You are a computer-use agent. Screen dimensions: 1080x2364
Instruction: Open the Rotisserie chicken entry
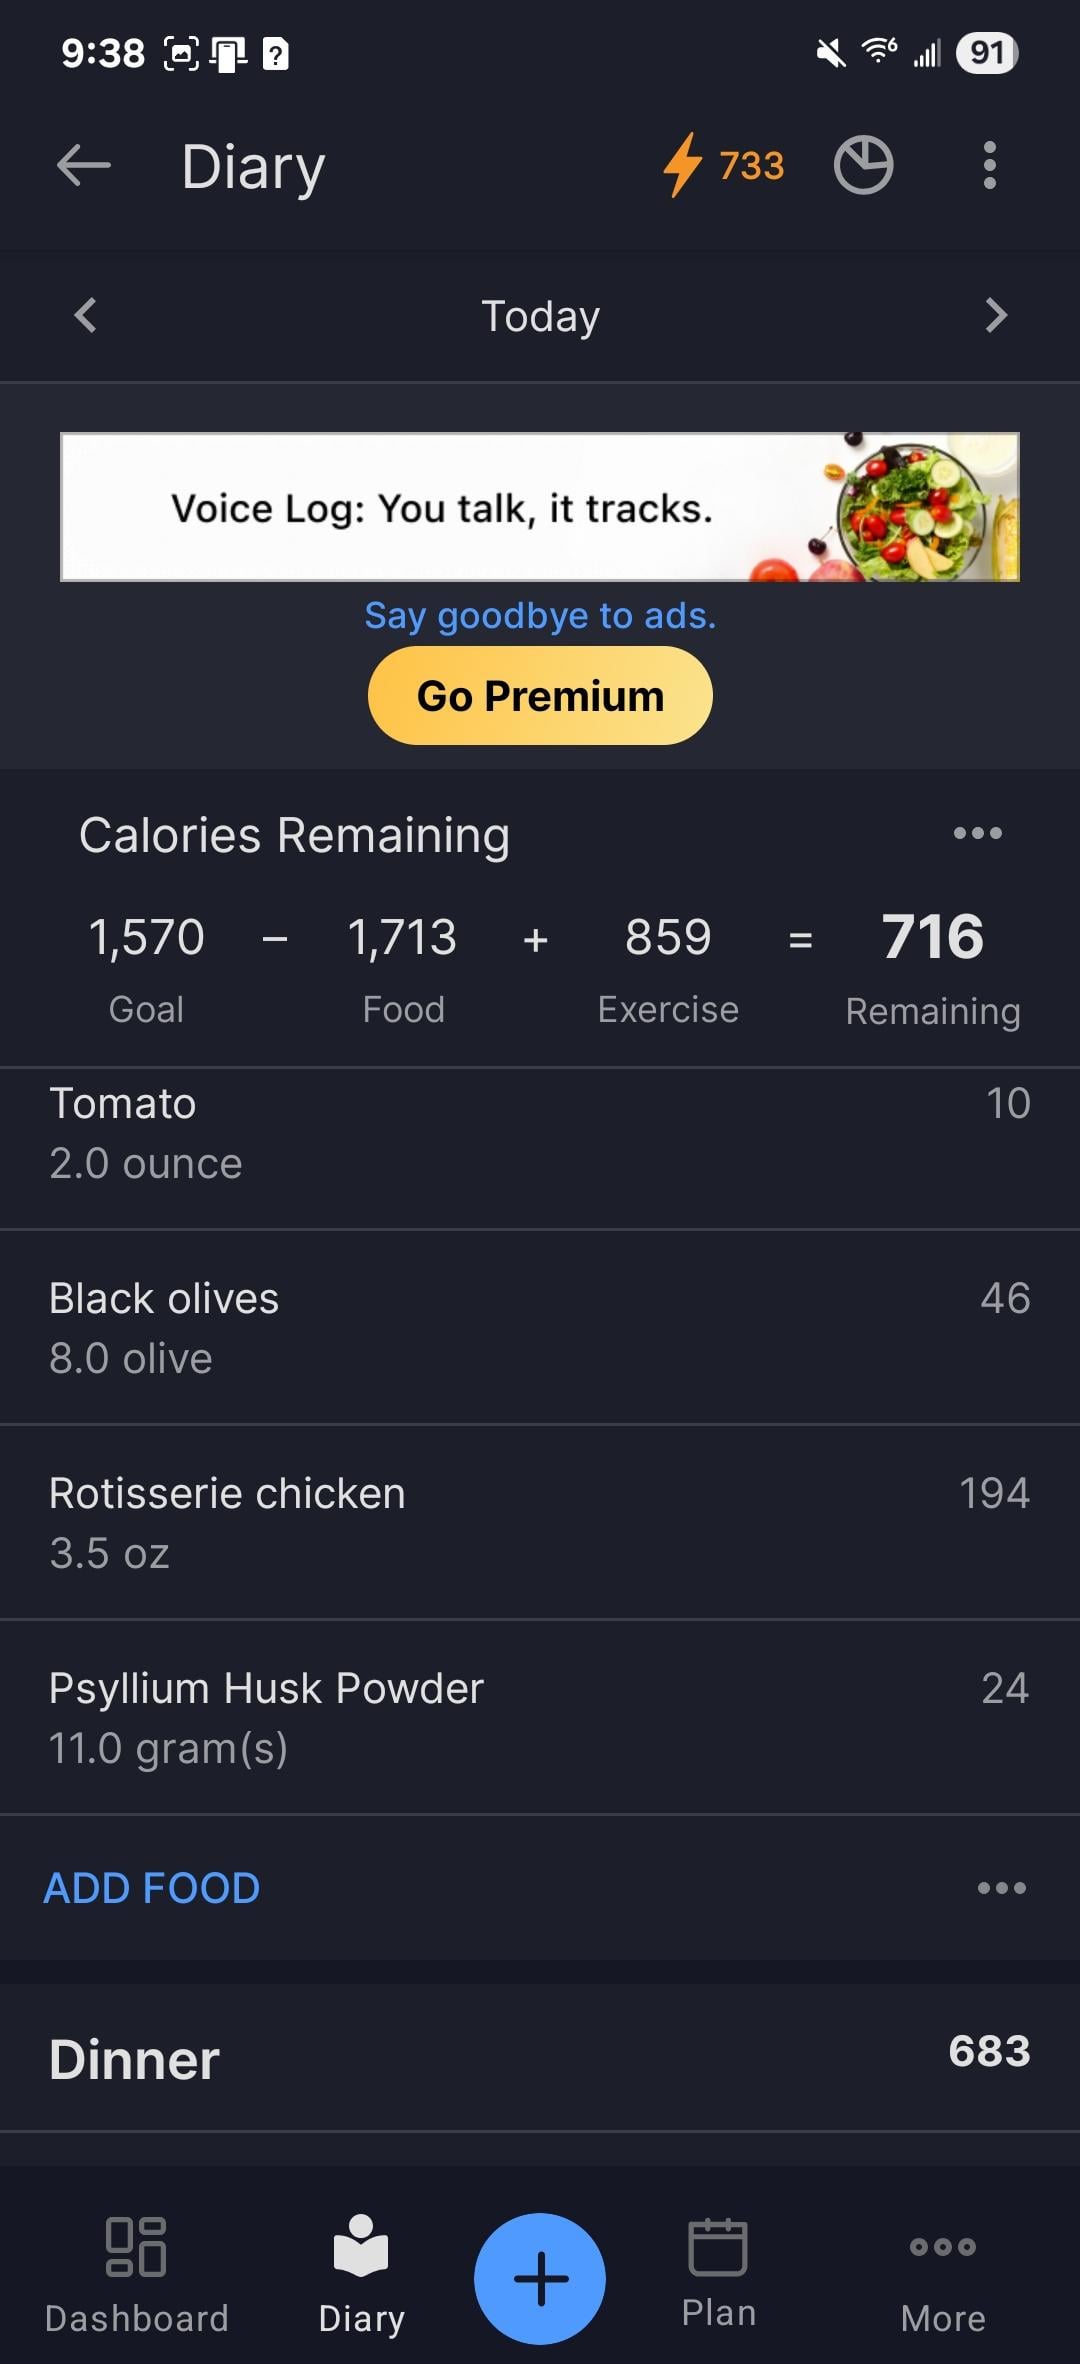tap(540, 1522)
